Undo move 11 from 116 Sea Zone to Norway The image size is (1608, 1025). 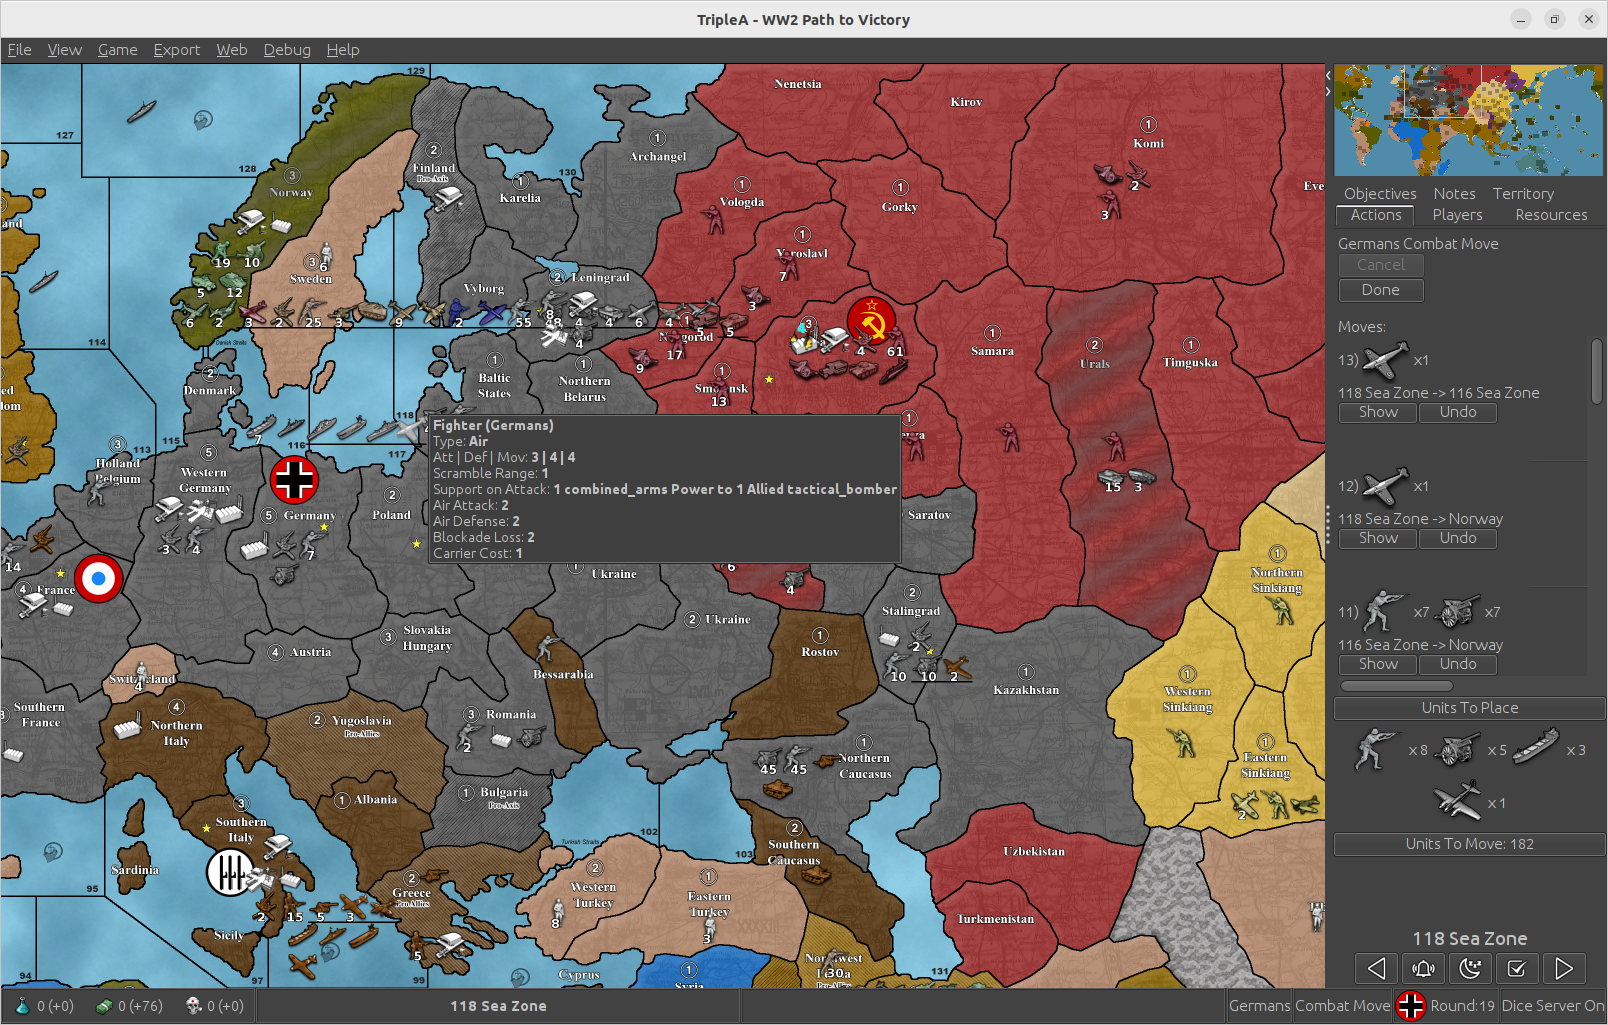tap(1458, 664)
